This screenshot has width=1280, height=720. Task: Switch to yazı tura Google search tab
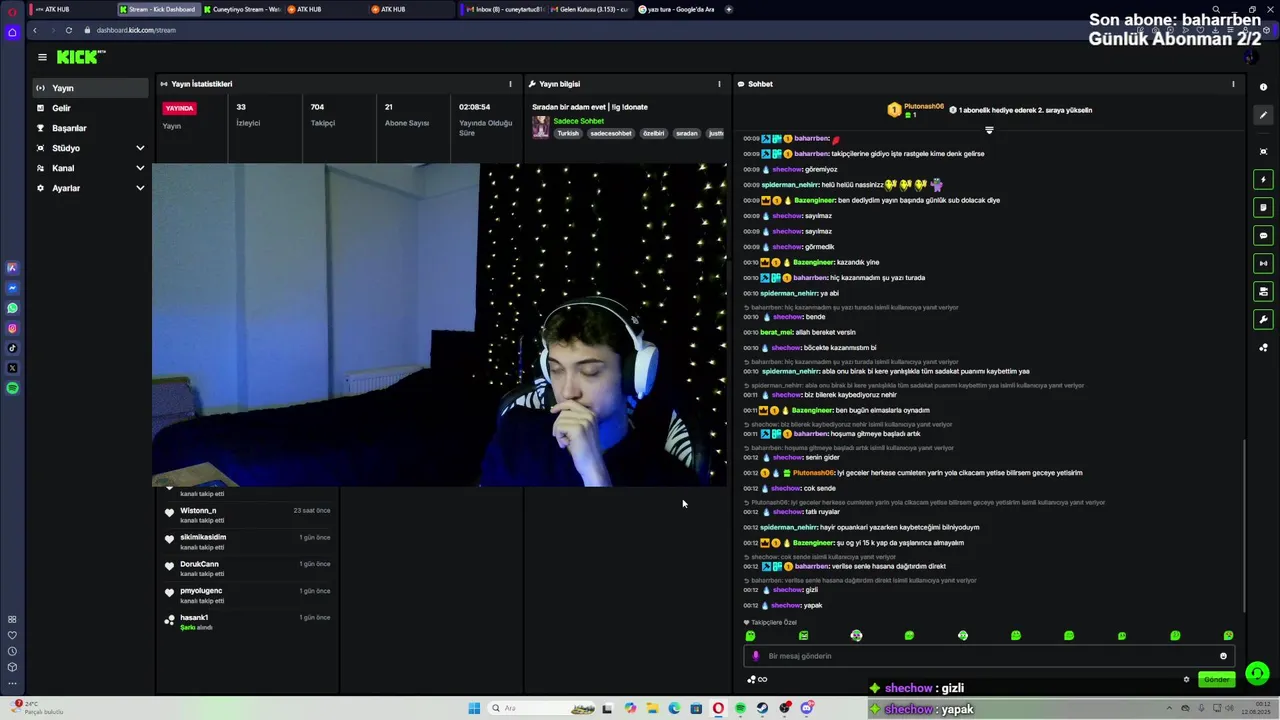(x=678, y=9)
